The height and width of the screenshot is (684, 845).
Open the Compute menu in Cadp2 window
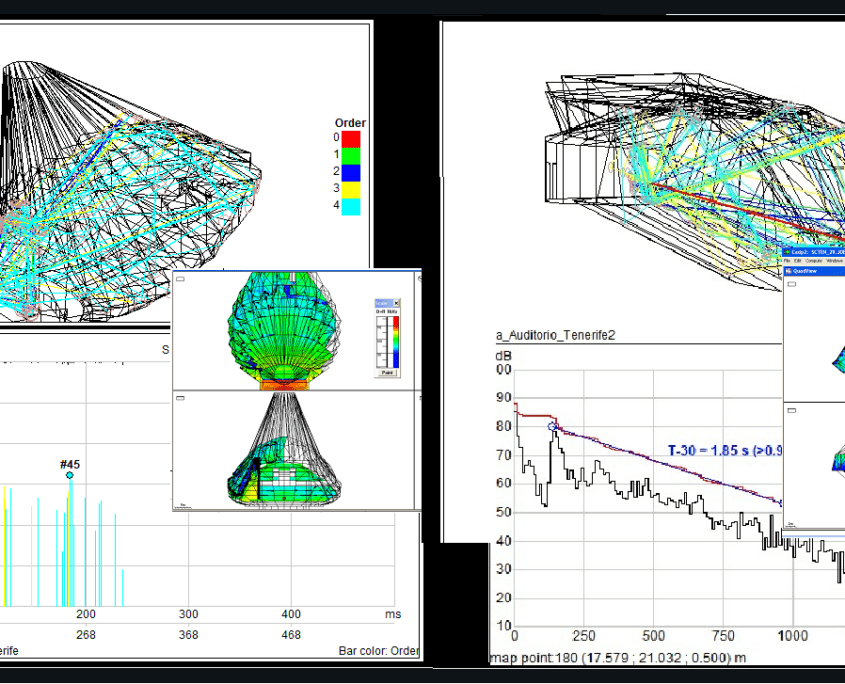pos(814,260)
